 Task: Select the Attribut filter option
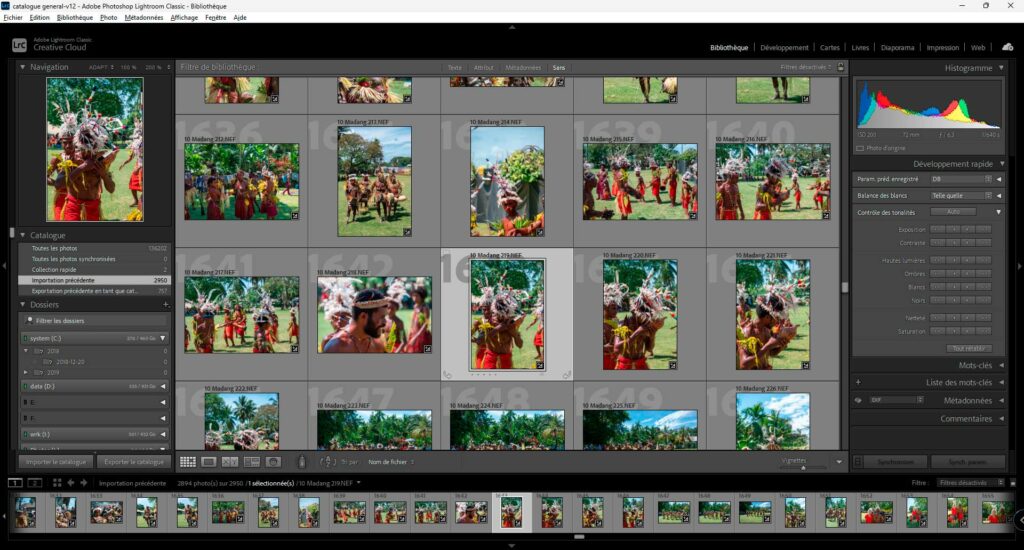pyautogui.click(x=483, y=68)
